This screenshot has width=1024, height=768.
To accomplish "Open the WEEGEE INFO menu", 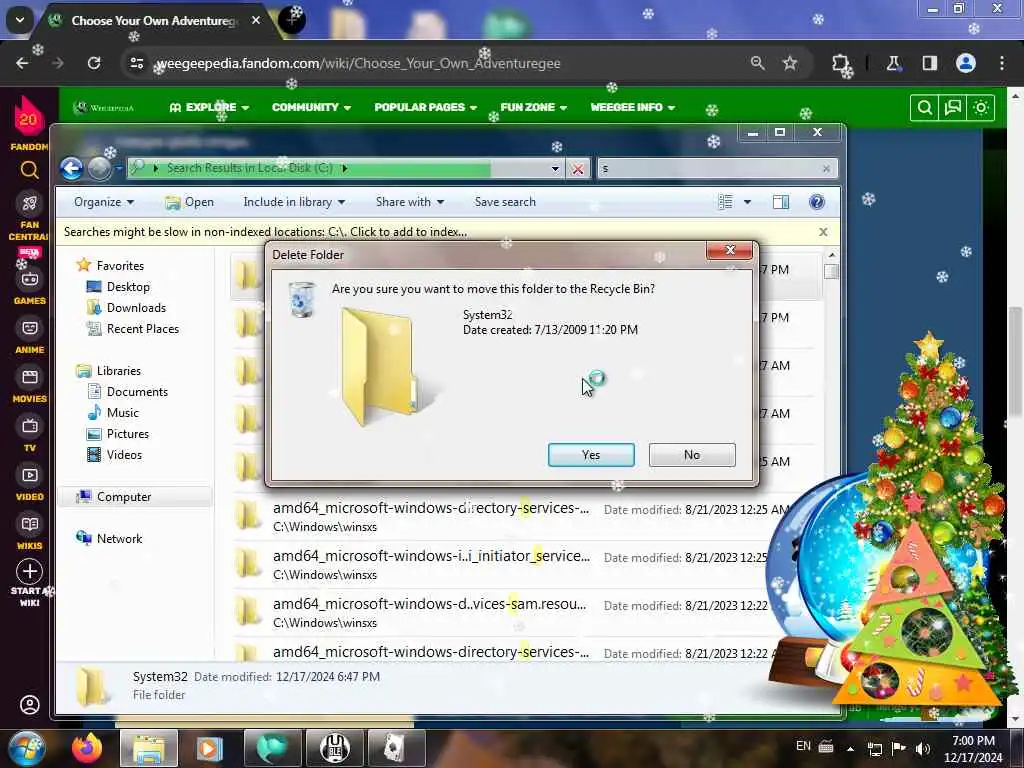I will pos(633,107).
